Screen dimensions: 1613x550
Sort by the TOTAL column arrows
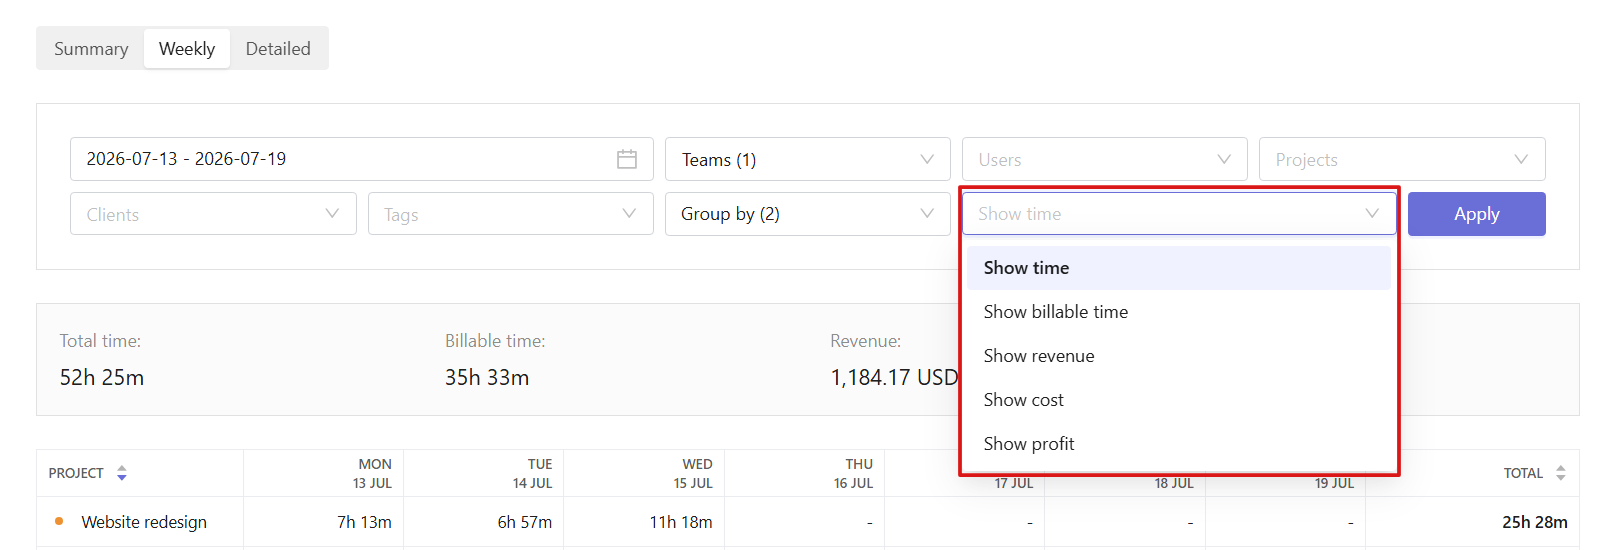pos(1560,473)
